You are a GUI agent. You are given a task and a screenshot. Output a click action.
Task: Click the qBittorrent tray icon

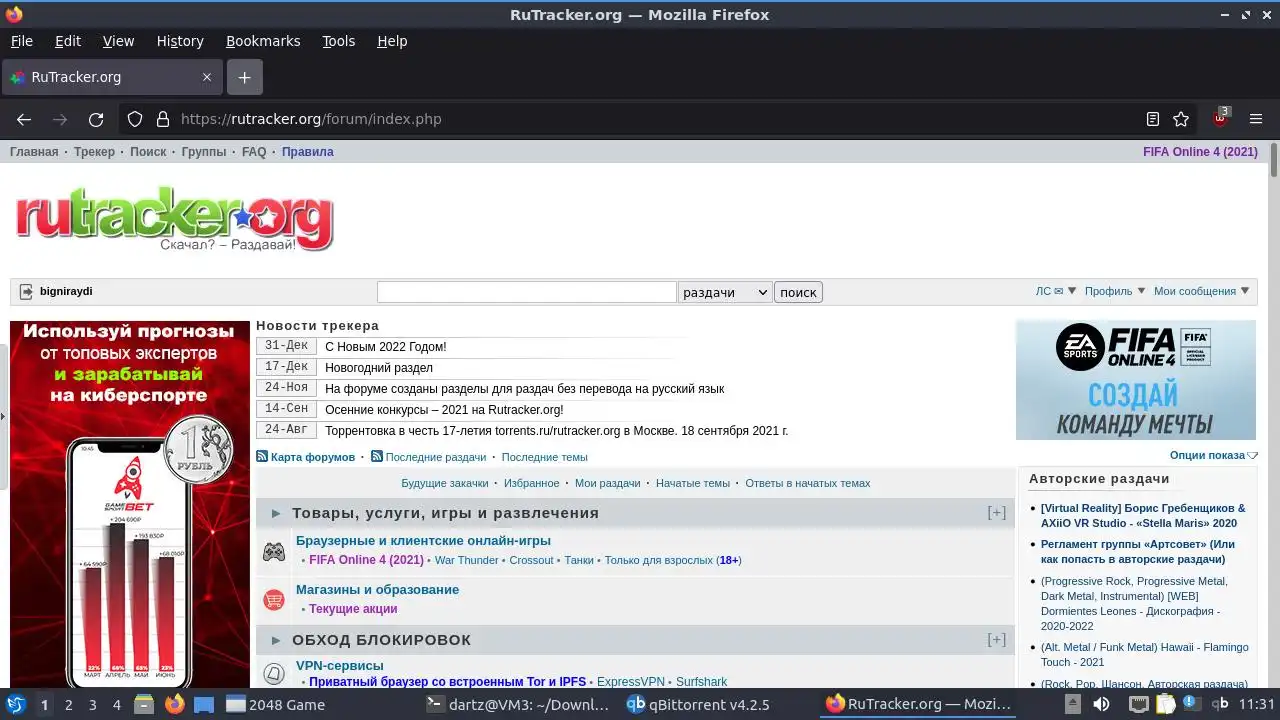pyautogui.click(x=1220, y=704)
